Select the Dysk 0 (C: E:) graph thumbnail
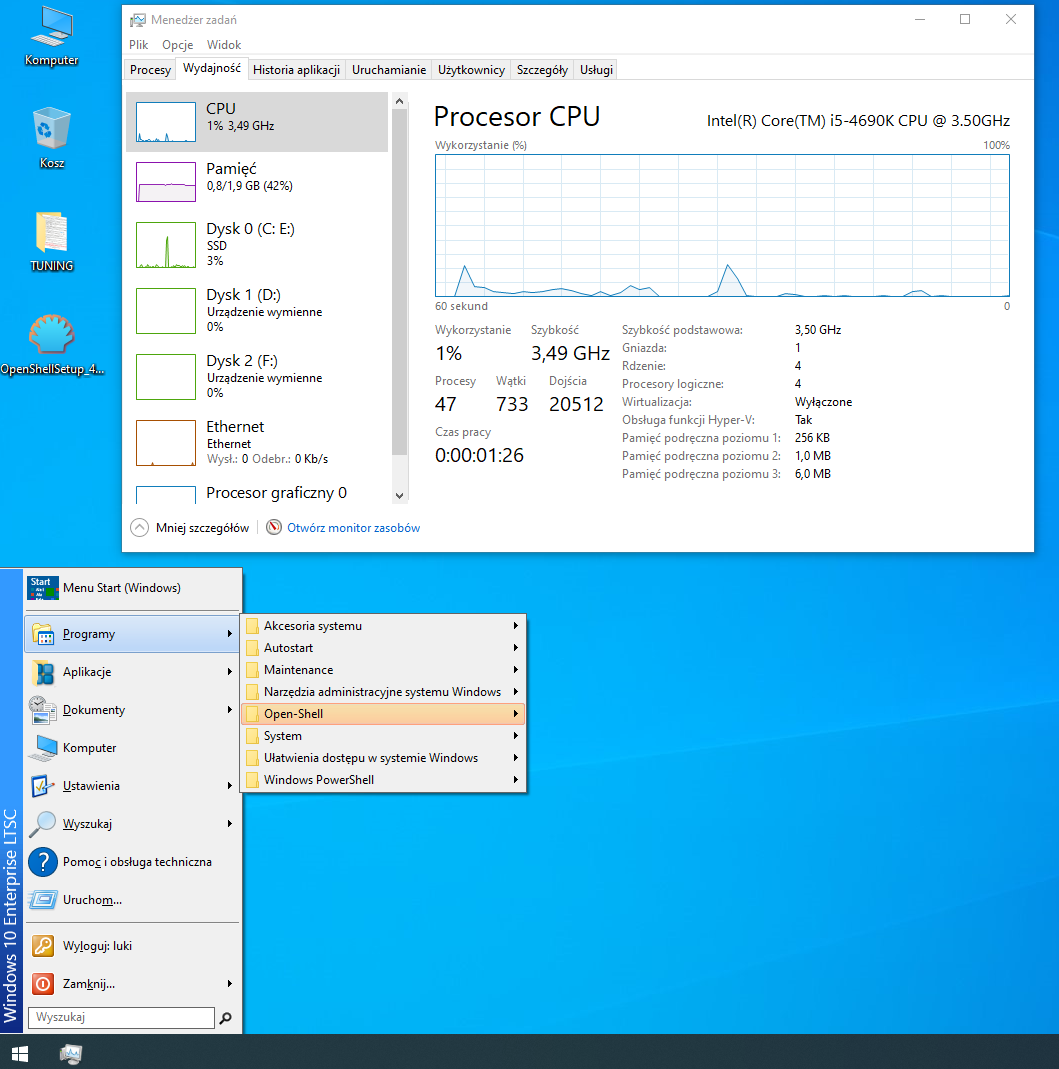 (x=166, y=245)
